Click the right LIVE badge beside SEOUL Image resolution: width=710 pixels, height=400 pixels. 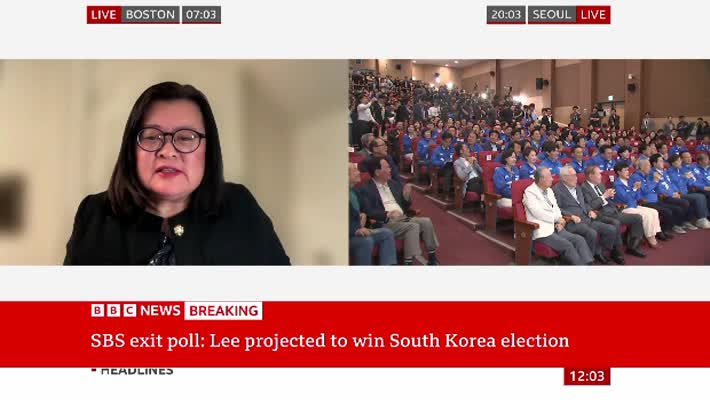pos(593,14)
